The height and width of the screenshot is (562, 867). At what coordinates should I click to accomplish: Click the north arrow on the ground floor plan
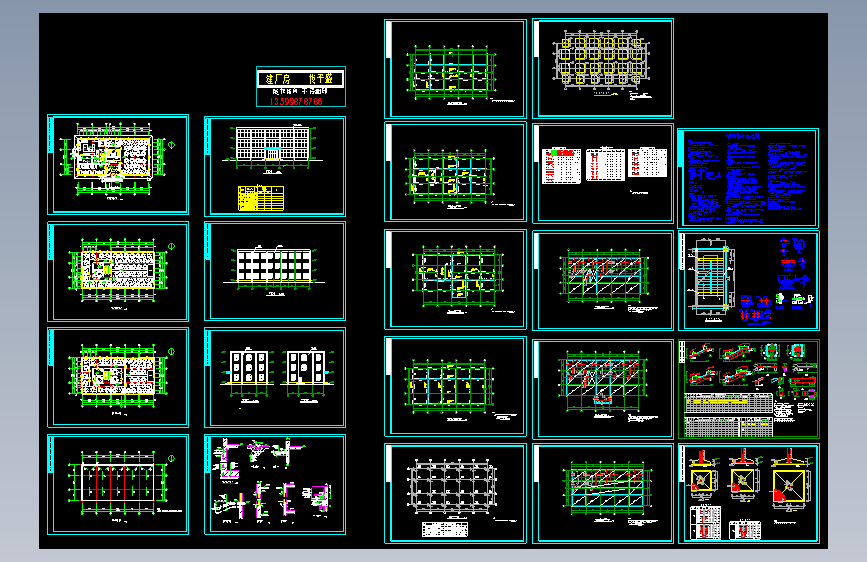pos(171,145)
